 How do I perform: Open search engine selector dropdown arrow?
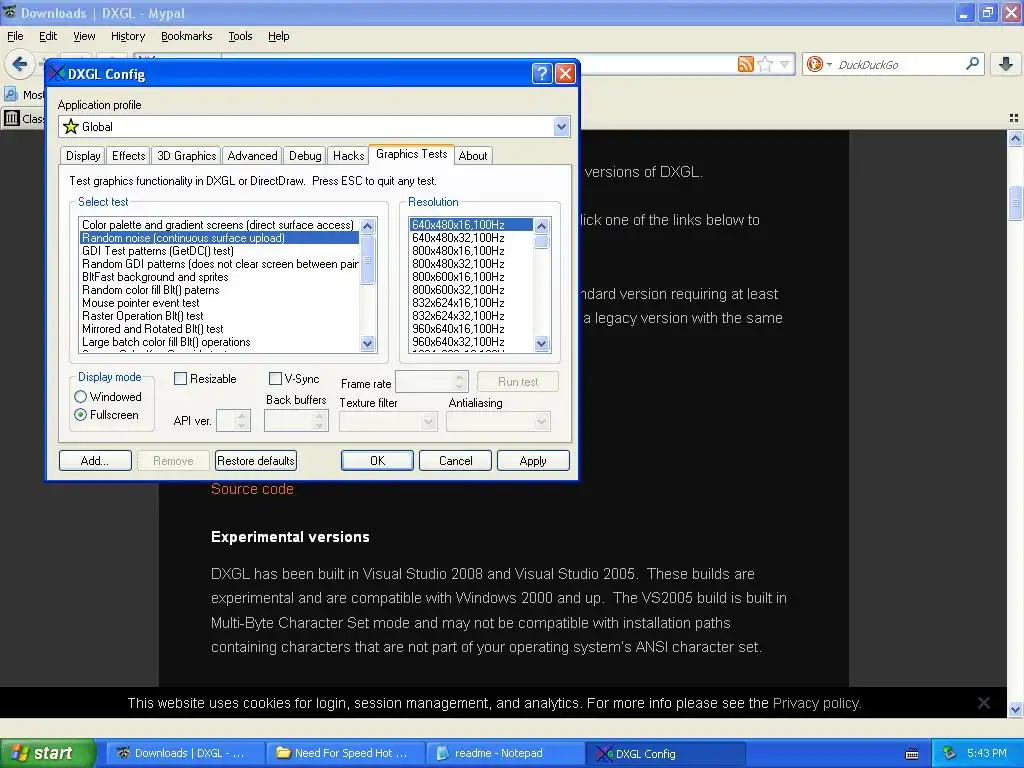pyautogui.click(x=829, y=65)
